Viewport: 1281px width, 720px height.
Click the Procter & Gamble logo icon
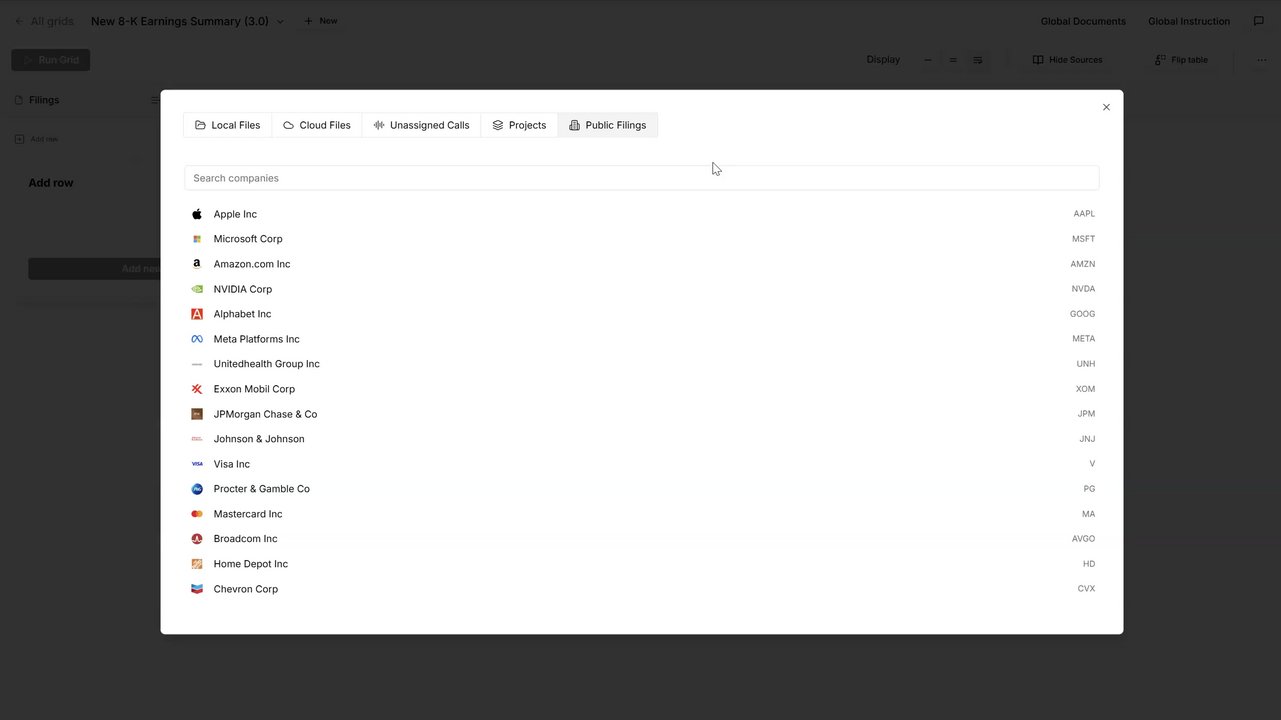(197, 489)
